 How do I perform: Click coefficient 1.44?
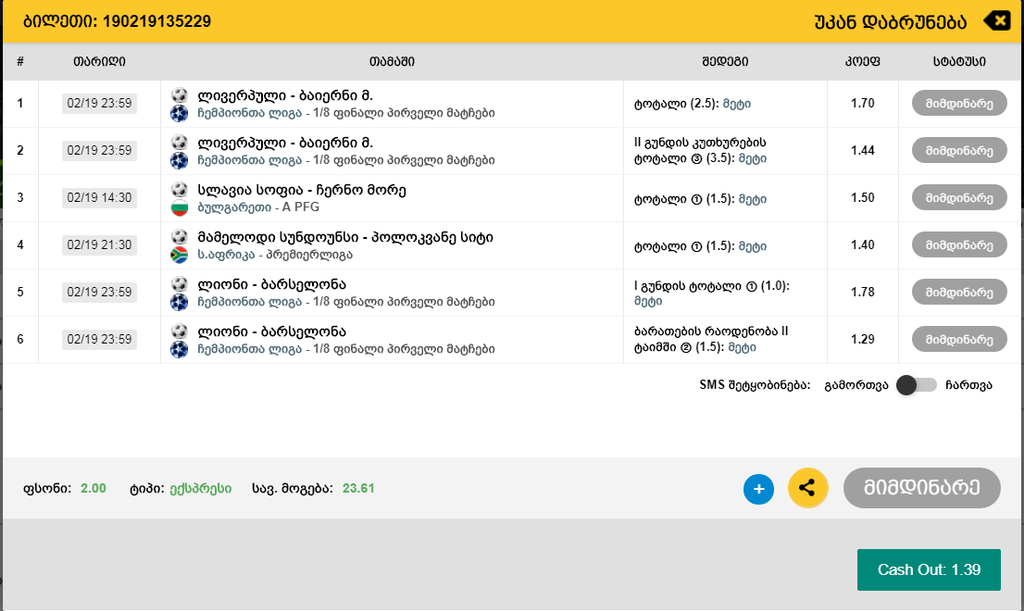[863, 150]
